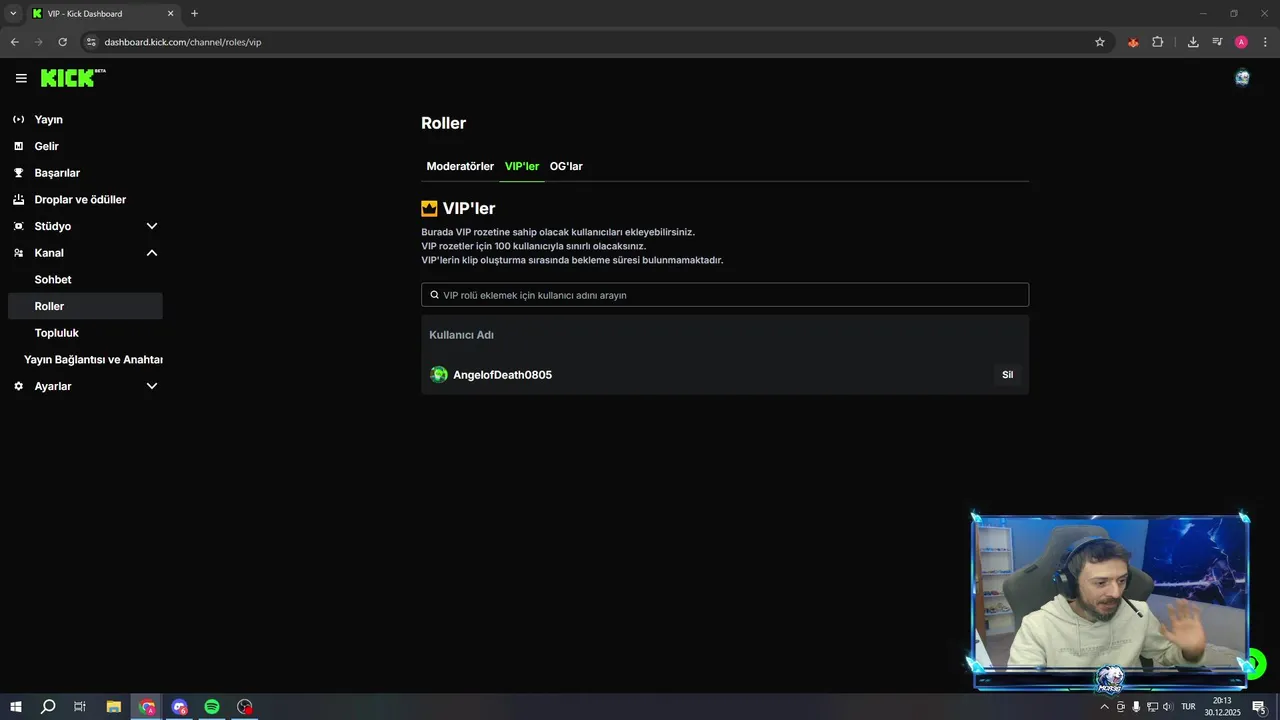Screen dimensions: 1280x720
Task: Open the MetaMask fox extension
Action: [x=1133, y=42]
